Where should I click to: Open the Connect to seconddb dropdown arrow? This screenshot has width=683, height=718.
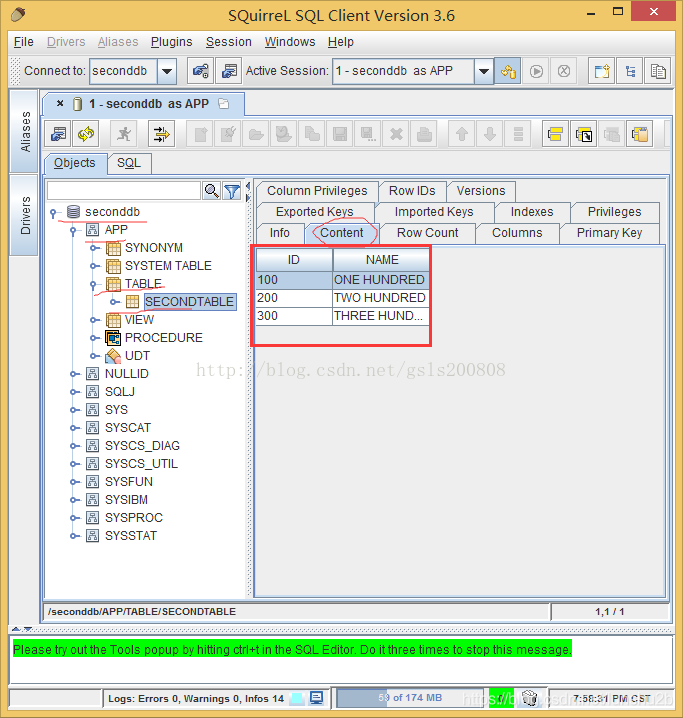pyautogui.click(x=167, y=71)
